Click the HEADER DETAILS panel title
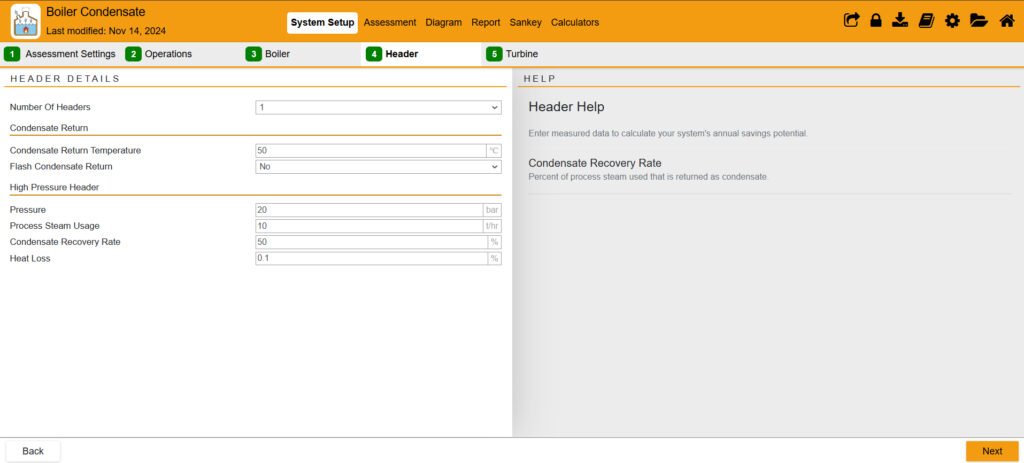 (x=65, y=79)
